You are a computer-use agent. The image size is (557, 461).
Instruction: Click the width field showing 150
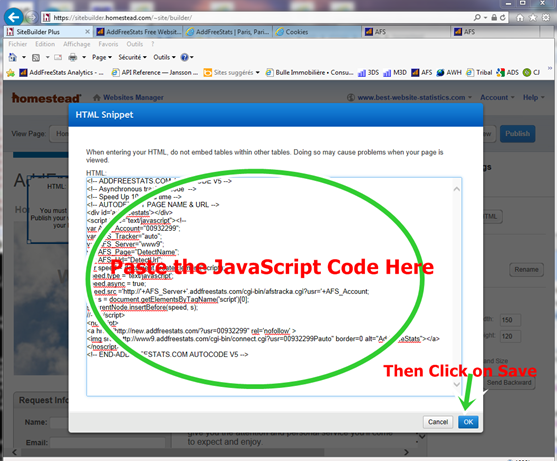point(510,320)
